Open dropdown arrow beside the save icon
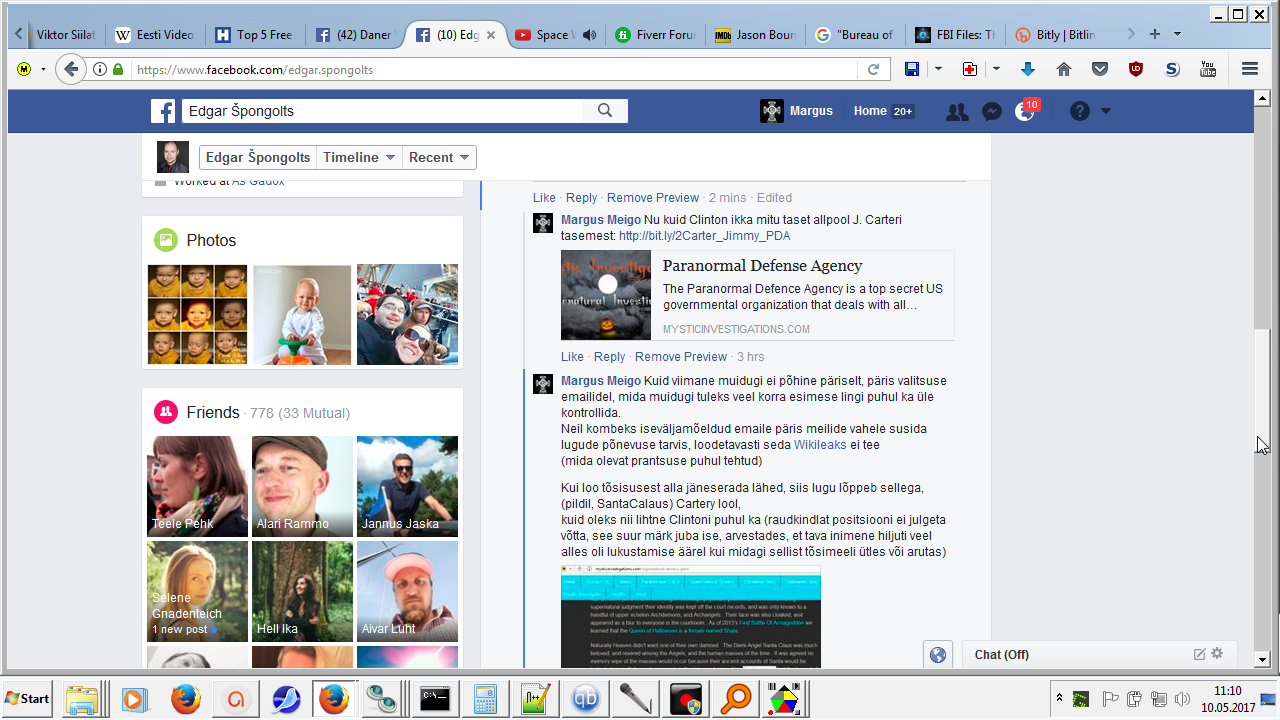Image resolution: width=1280 pixels, height=720 pixels. coord(938,69)
